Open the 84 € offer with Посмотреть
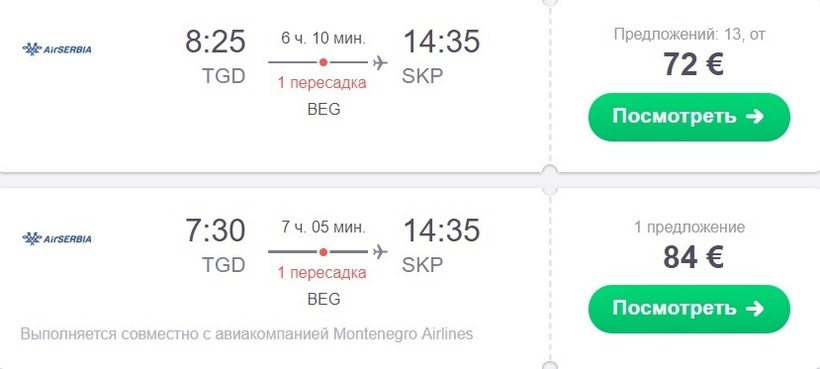Viewport: 820px width, 369px height. pyautogui.click(x=689, y=309)
